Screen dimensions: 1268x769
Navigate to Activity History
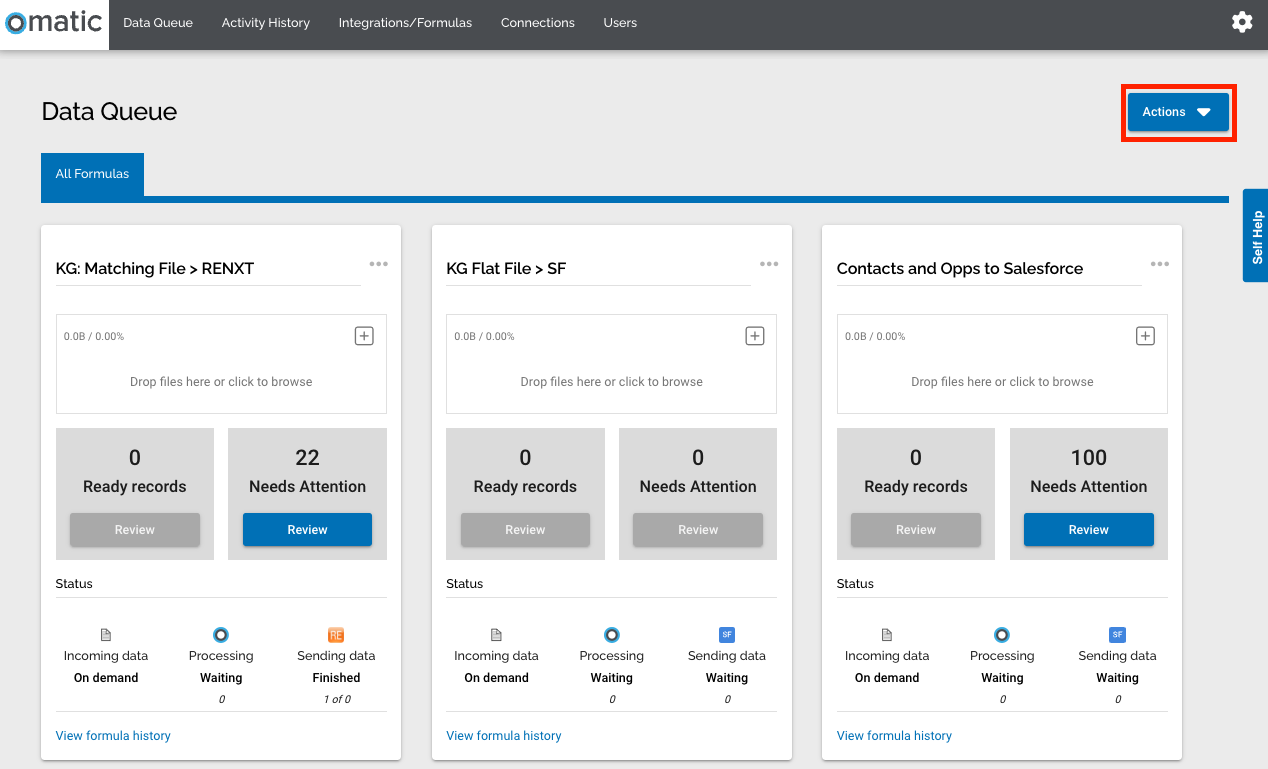click(265, 22)
